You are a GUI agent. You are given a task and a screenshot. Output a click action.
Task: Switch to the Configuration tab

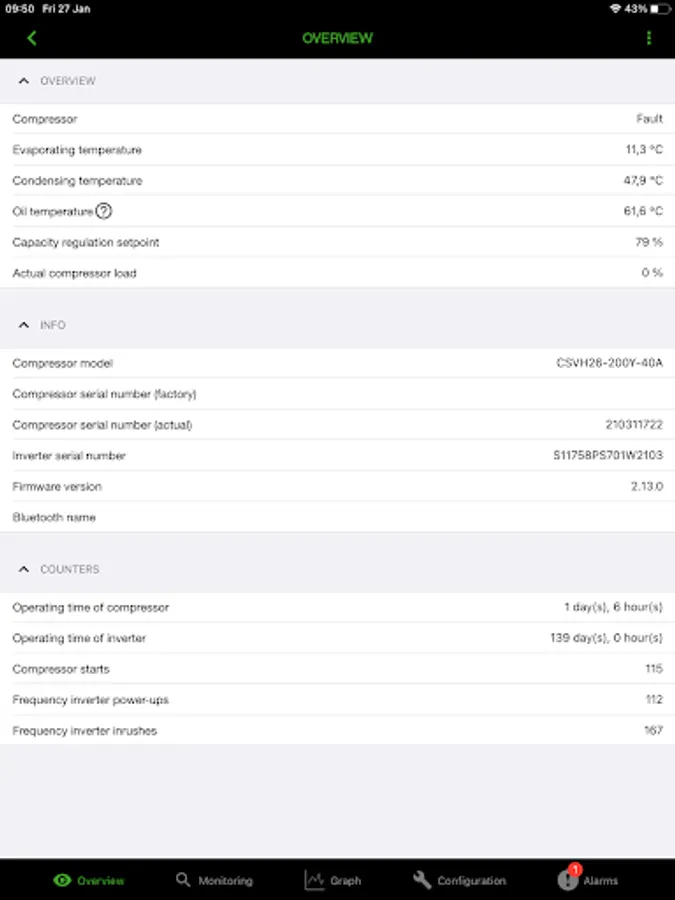point(471,881)
